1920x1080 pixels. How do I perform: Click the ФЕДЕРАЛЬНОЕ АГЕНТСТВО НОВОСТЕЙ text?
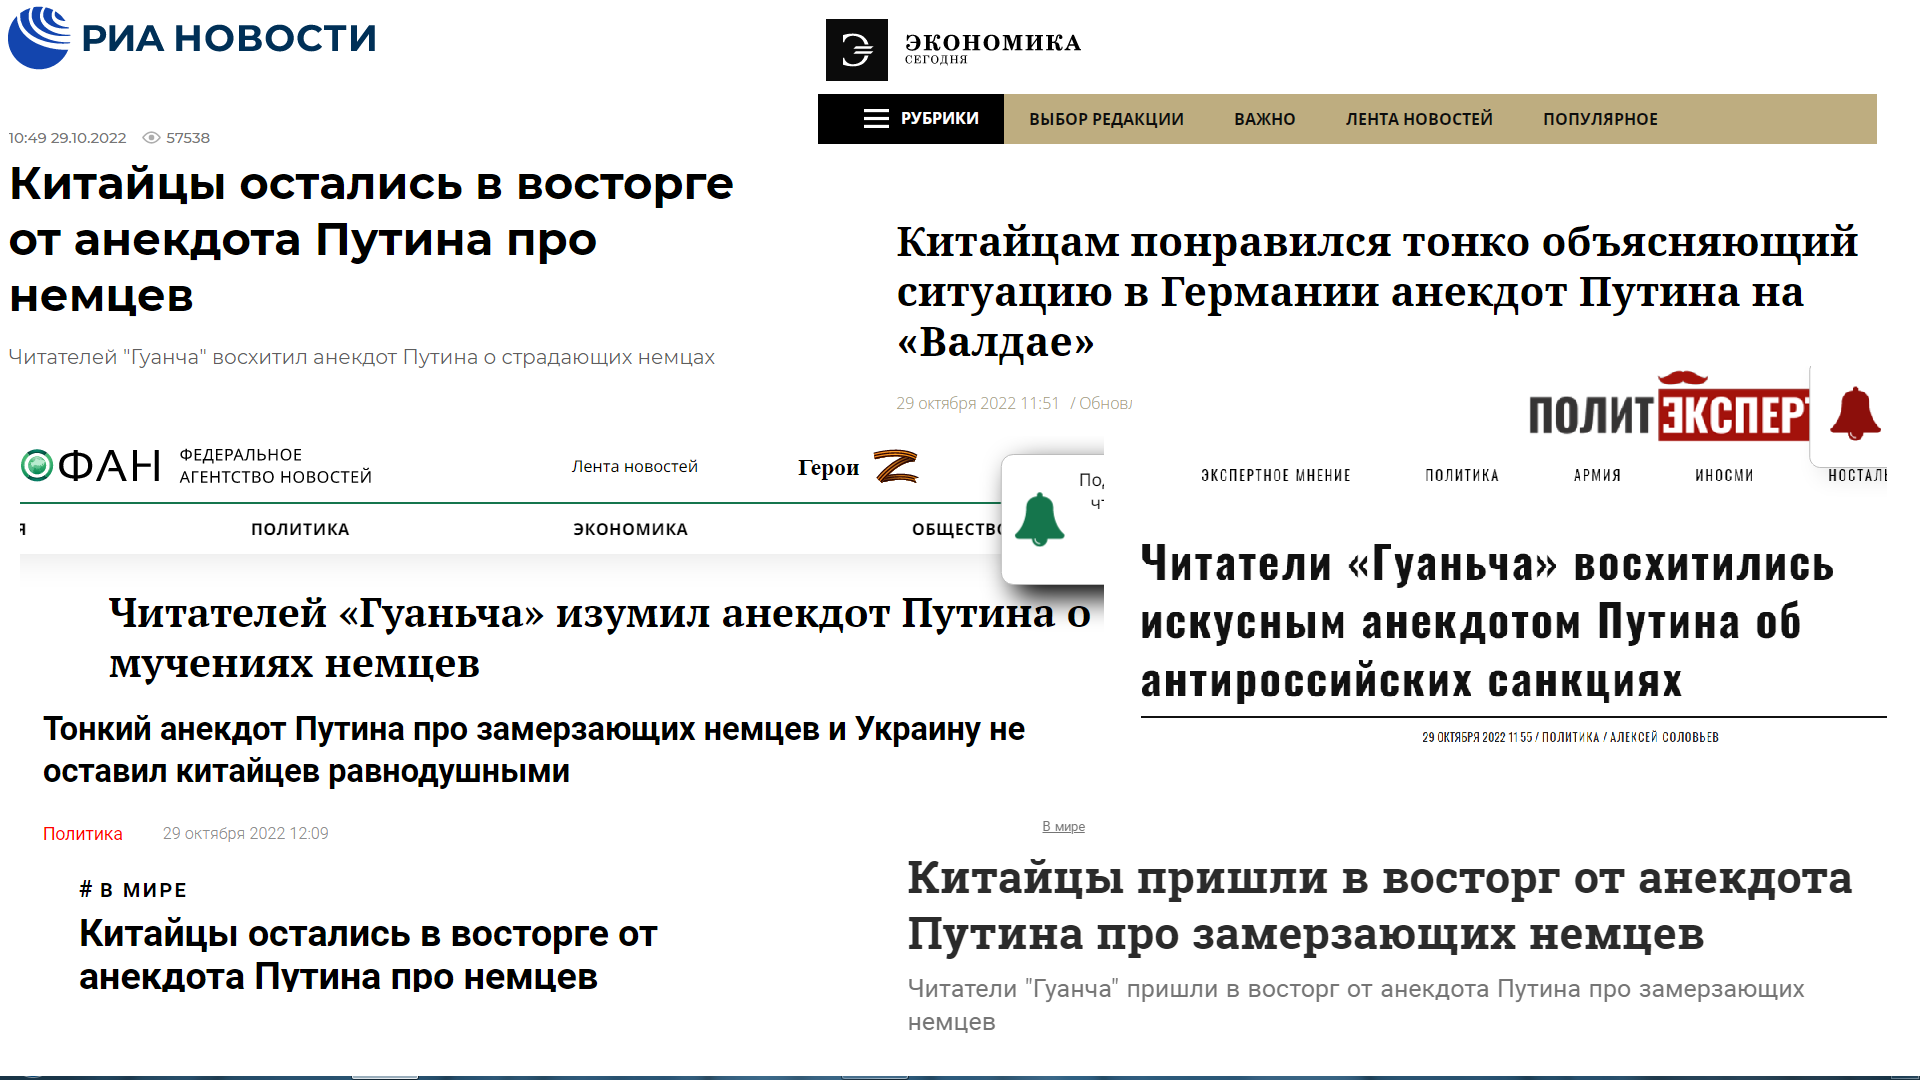[275, 466]
